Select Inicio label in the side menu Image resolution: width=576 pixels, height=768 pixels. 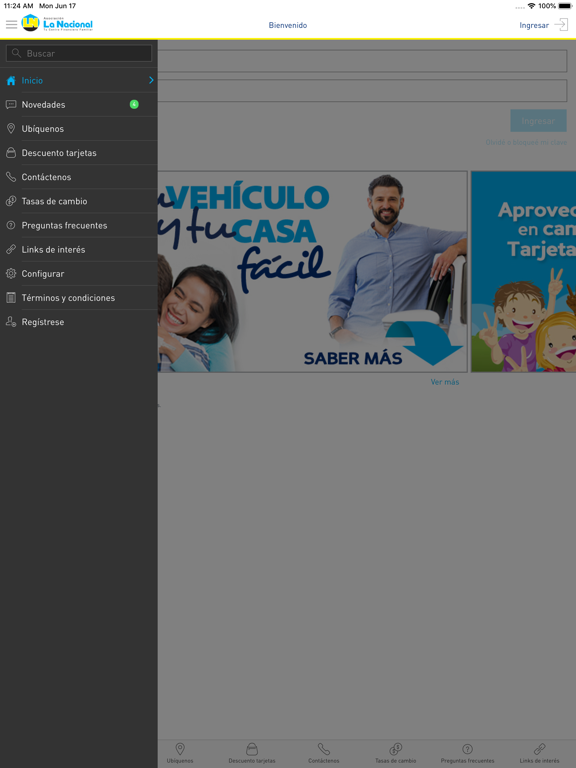coord(32,80)
